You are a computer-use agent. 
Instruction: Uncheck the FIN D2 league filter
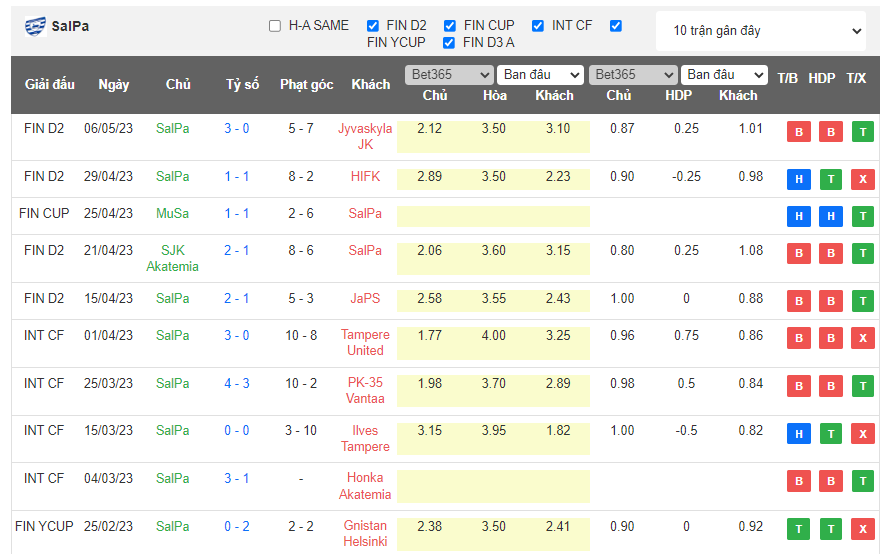pyautogui.click(x=373, y=26)
